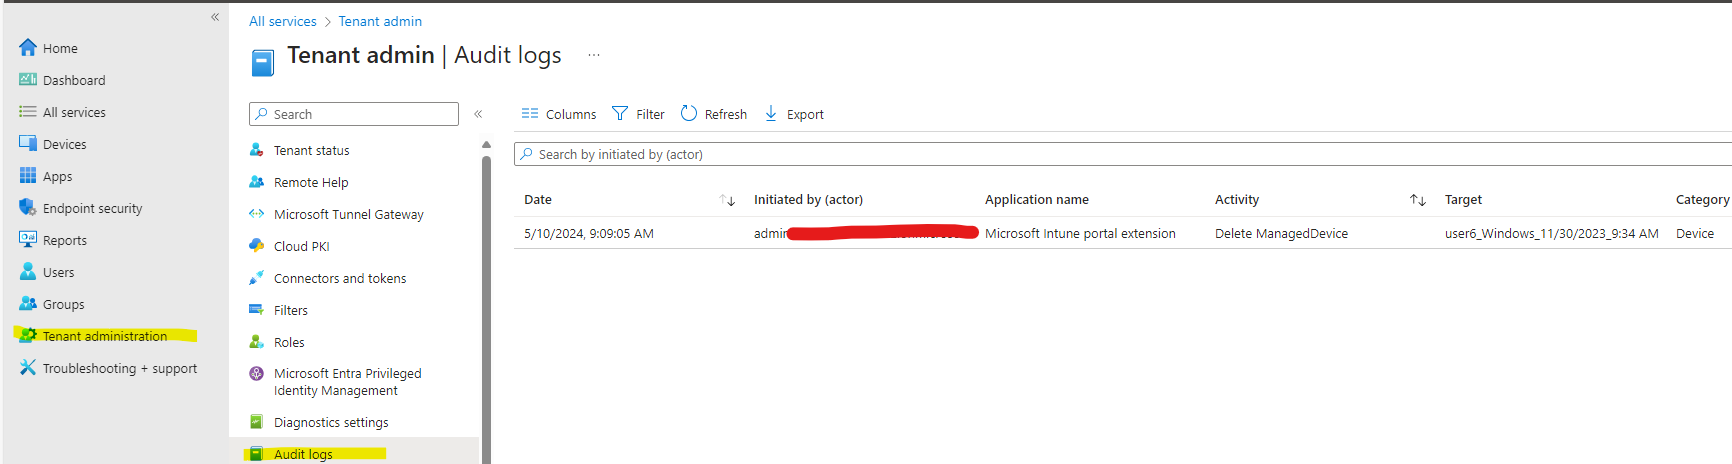Image resolution: width=1732 pixels, height=464 pixels.
Task: Click the Filter button label
Action: point(650,114)
